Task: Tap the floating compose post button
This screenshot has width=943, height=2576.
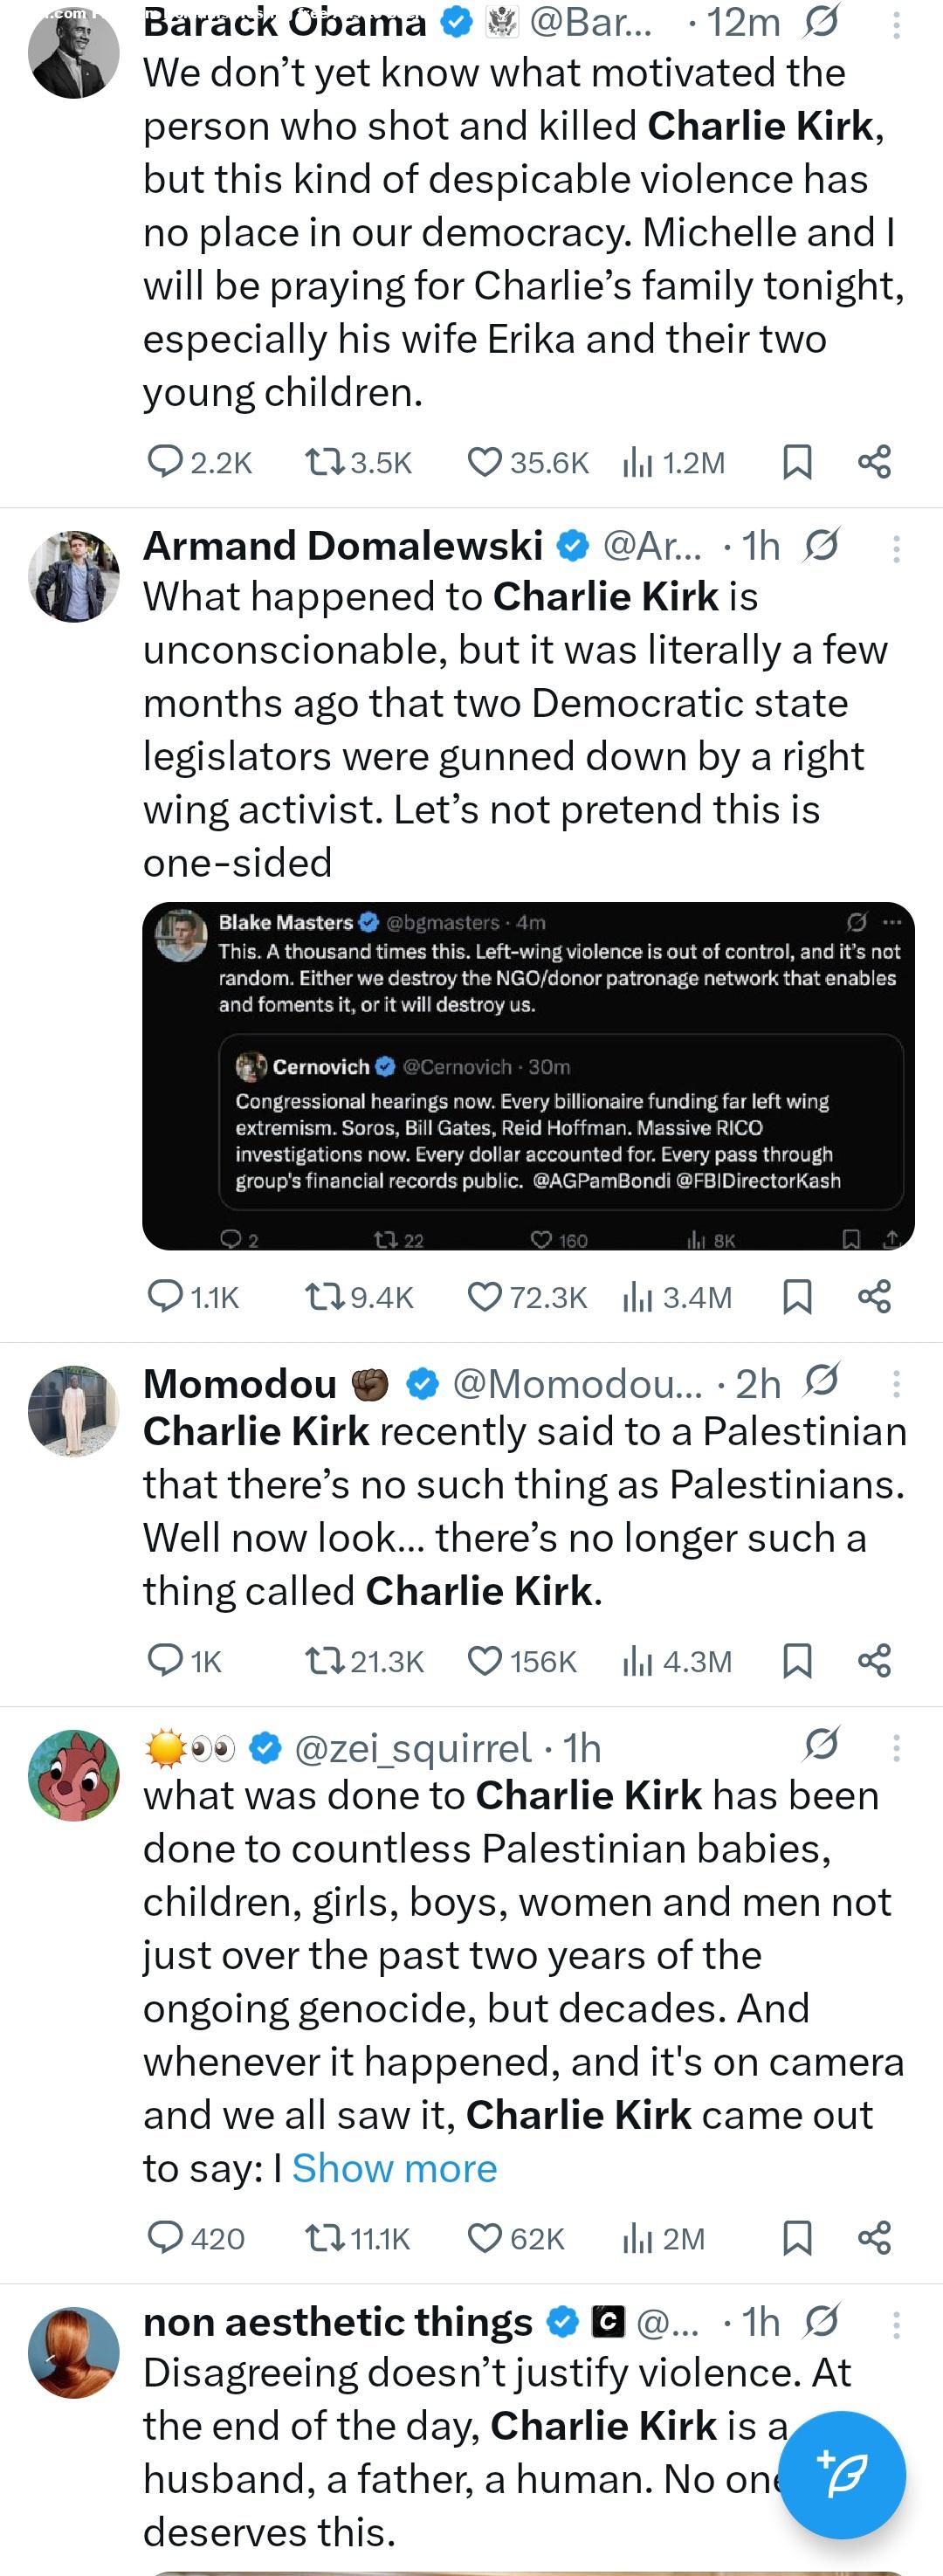Action: tap(841, 2474)
